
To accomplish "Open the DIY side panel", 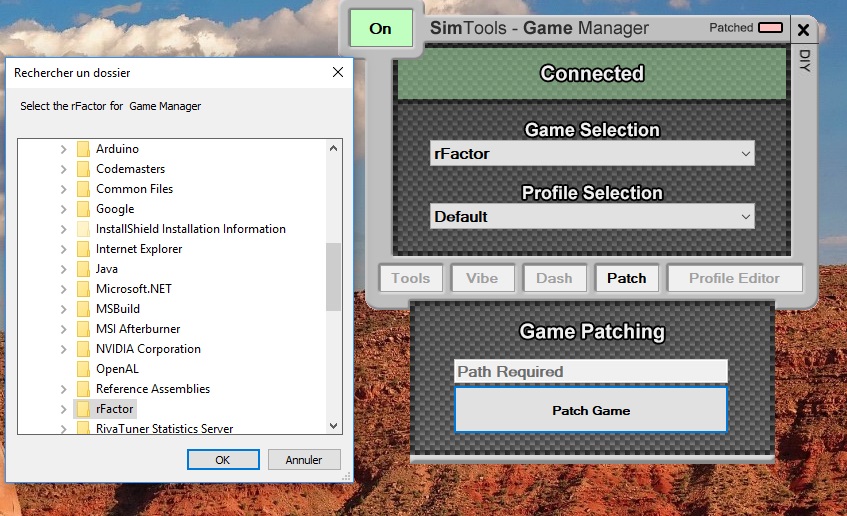I will tap(805, 61).
